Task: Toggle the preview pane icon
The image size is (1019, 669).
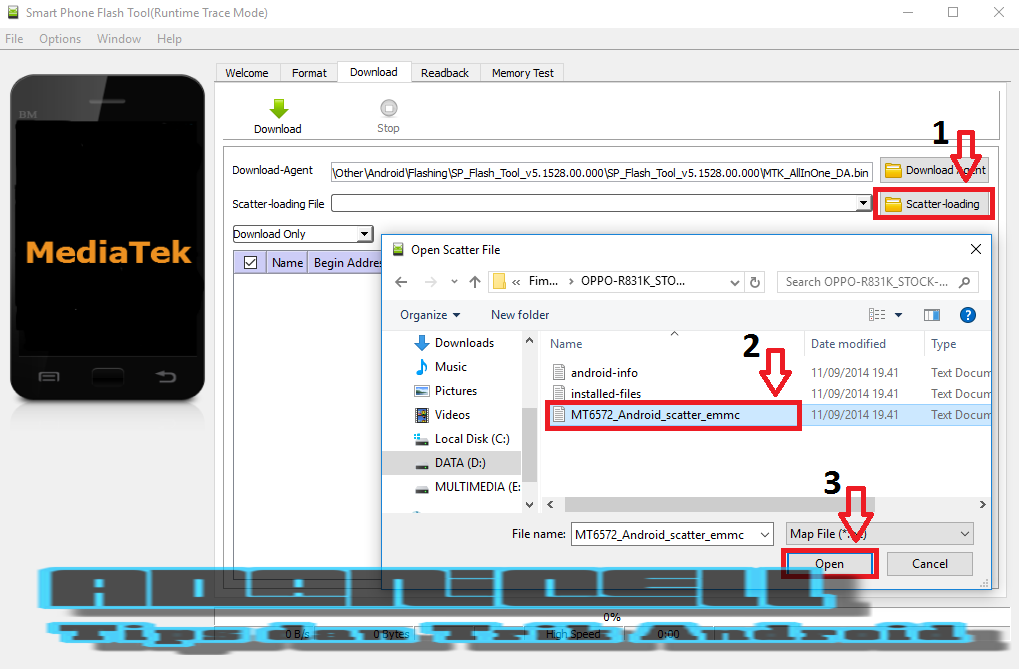Action: pos(932,315)
